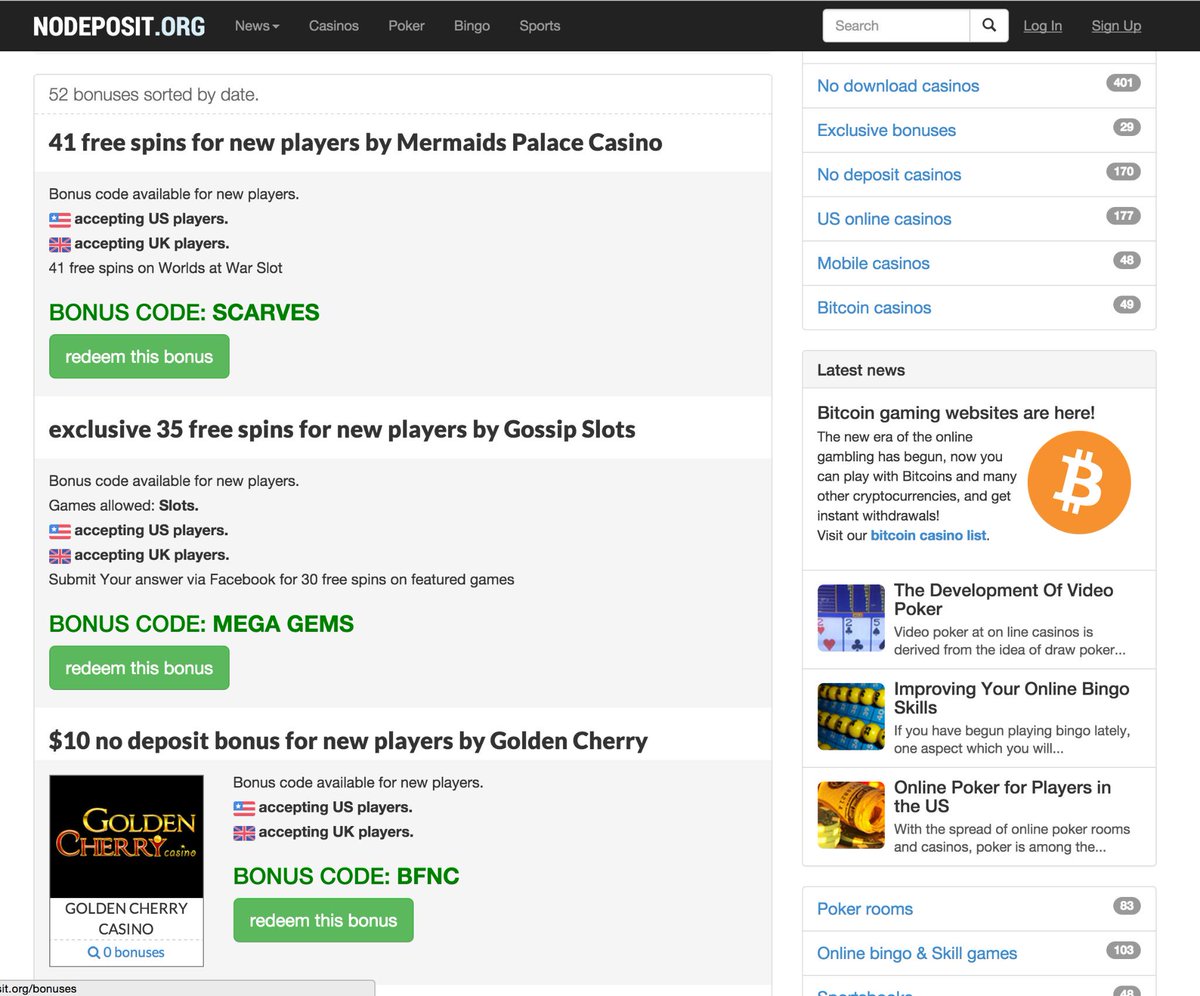Screen dimensions: 1200x996
Task: Open Mobile casinos category
Action: coord(873,264)
